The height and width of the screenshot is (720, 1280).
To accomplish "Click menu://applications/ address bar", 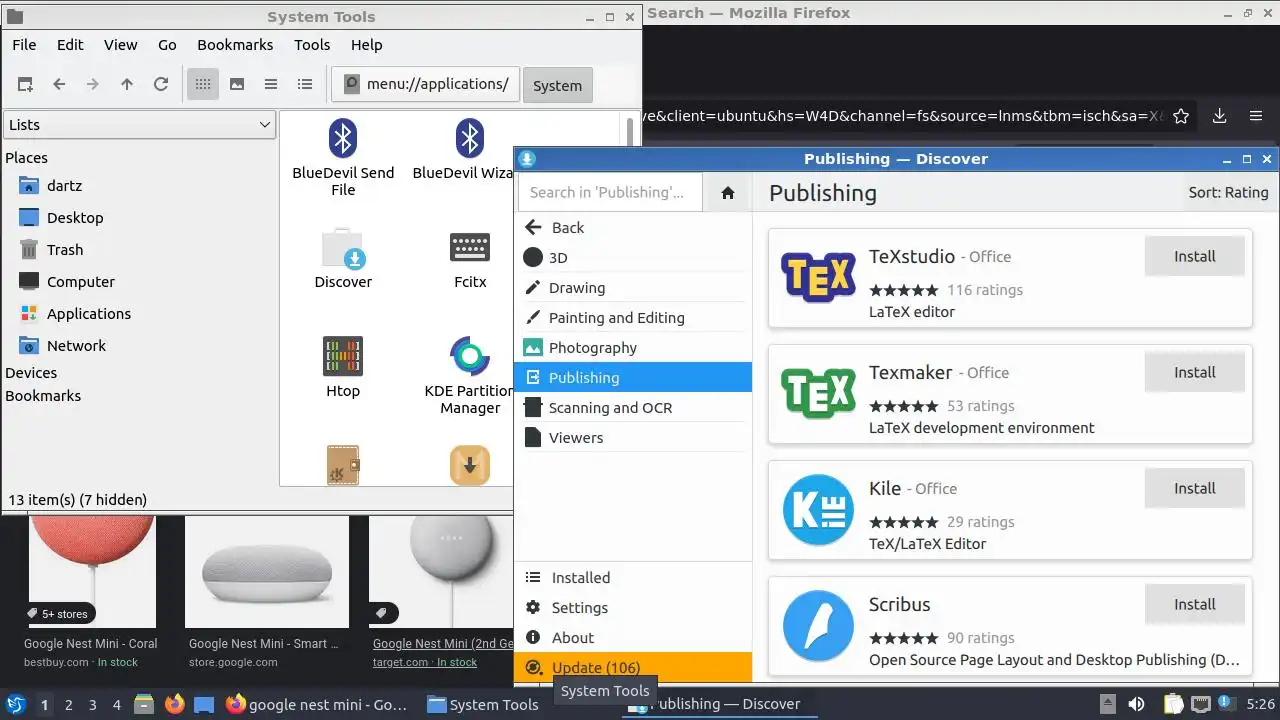I will tap(425, 85).
